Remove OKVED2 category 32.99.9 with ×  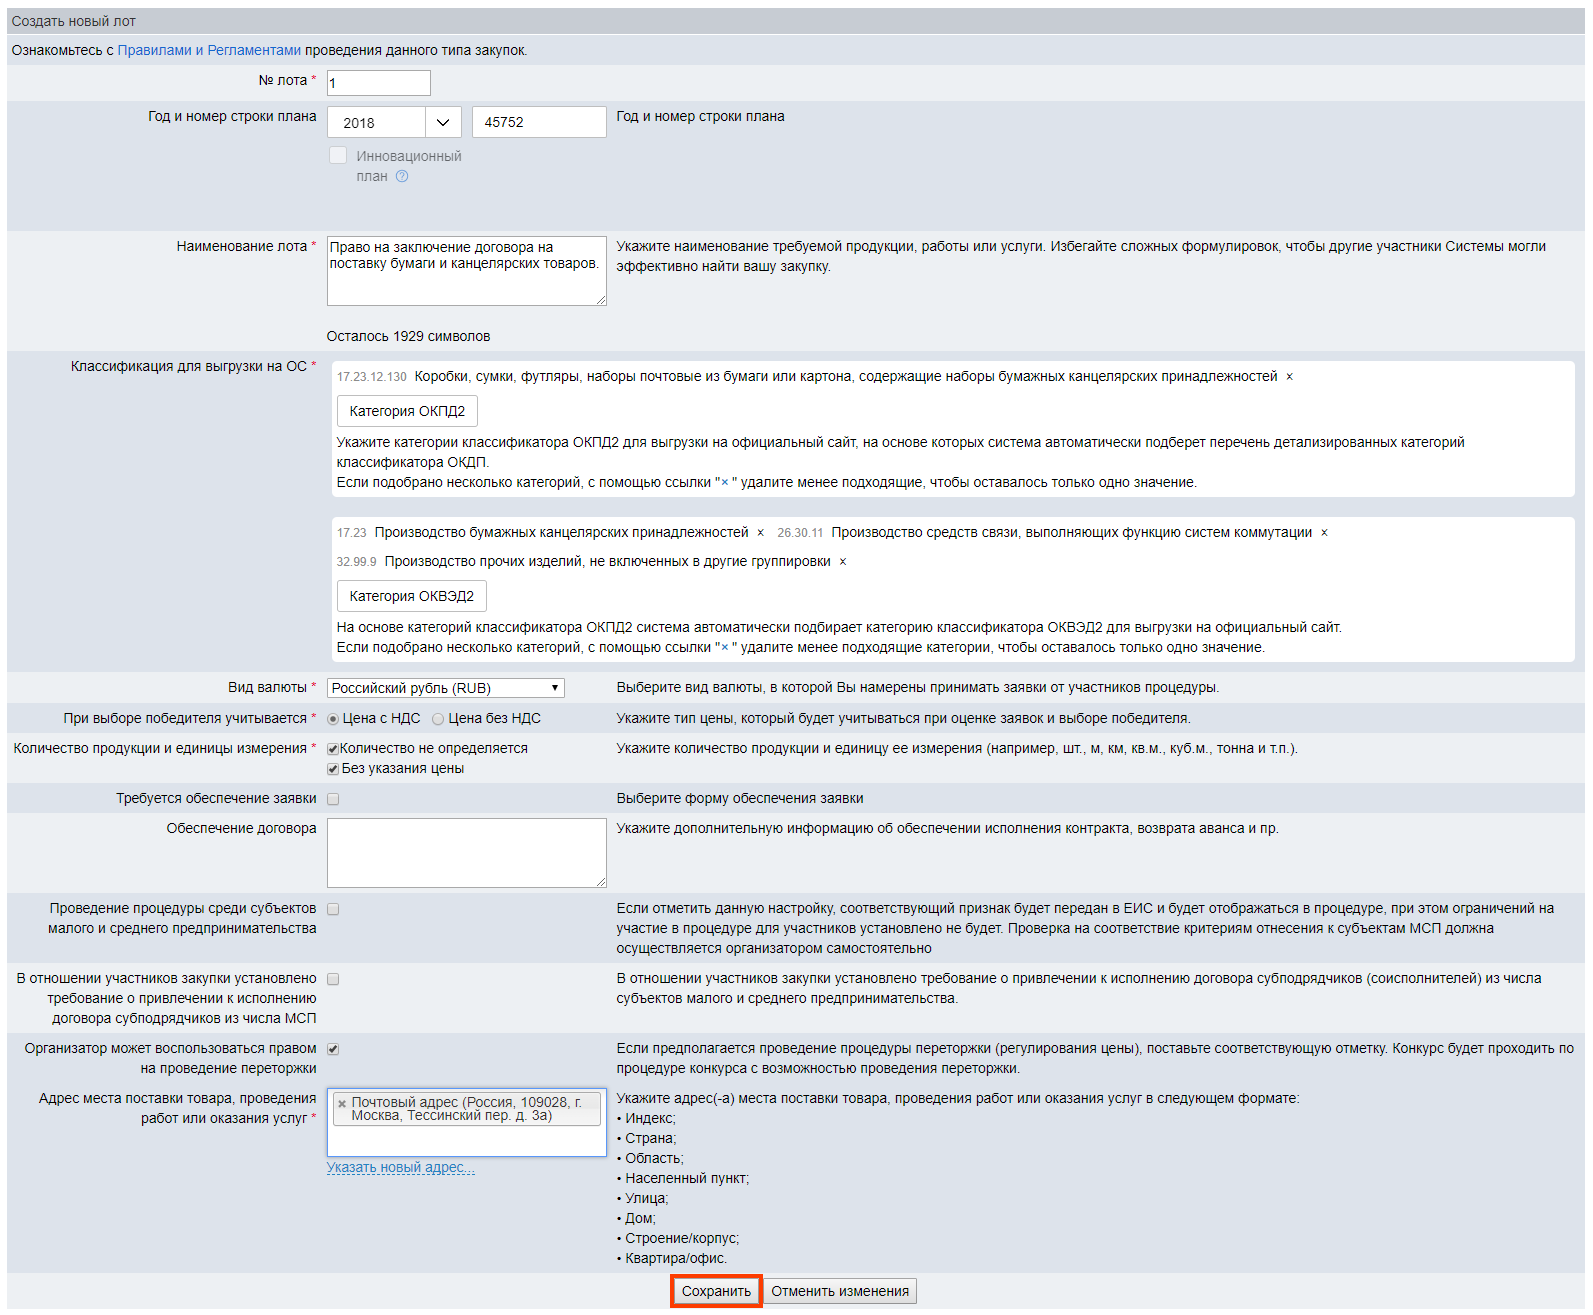pos(842,562)
